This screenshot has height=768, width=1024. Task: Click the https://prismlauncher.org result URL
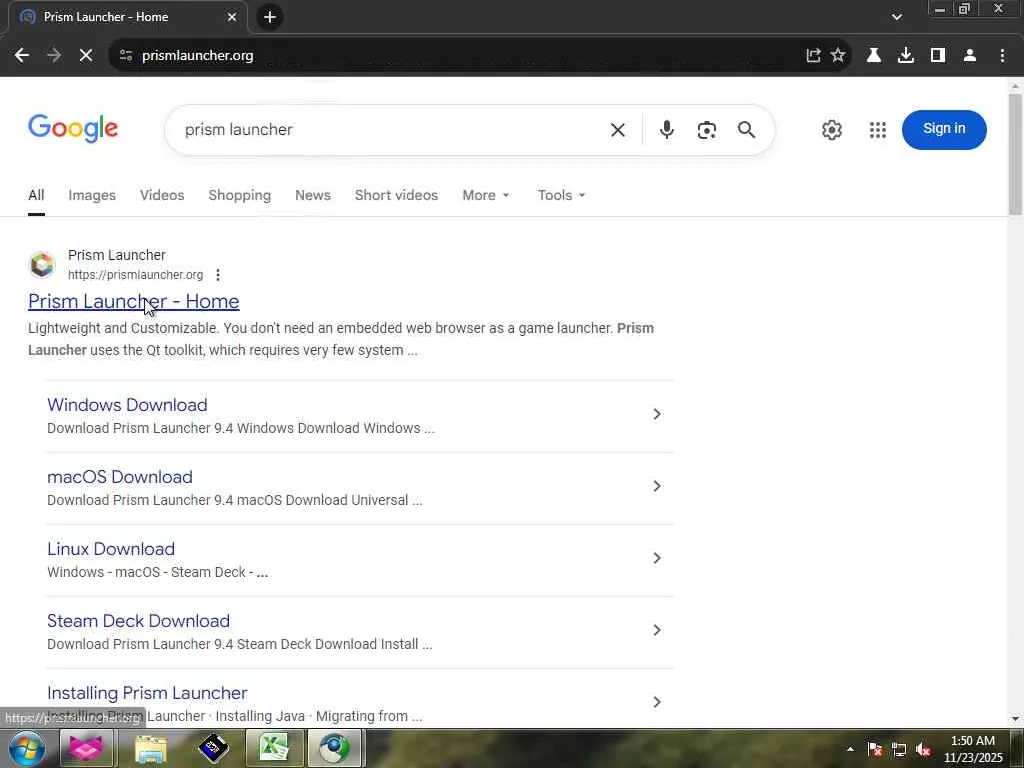pyautogui.click(x=135, y=275)
